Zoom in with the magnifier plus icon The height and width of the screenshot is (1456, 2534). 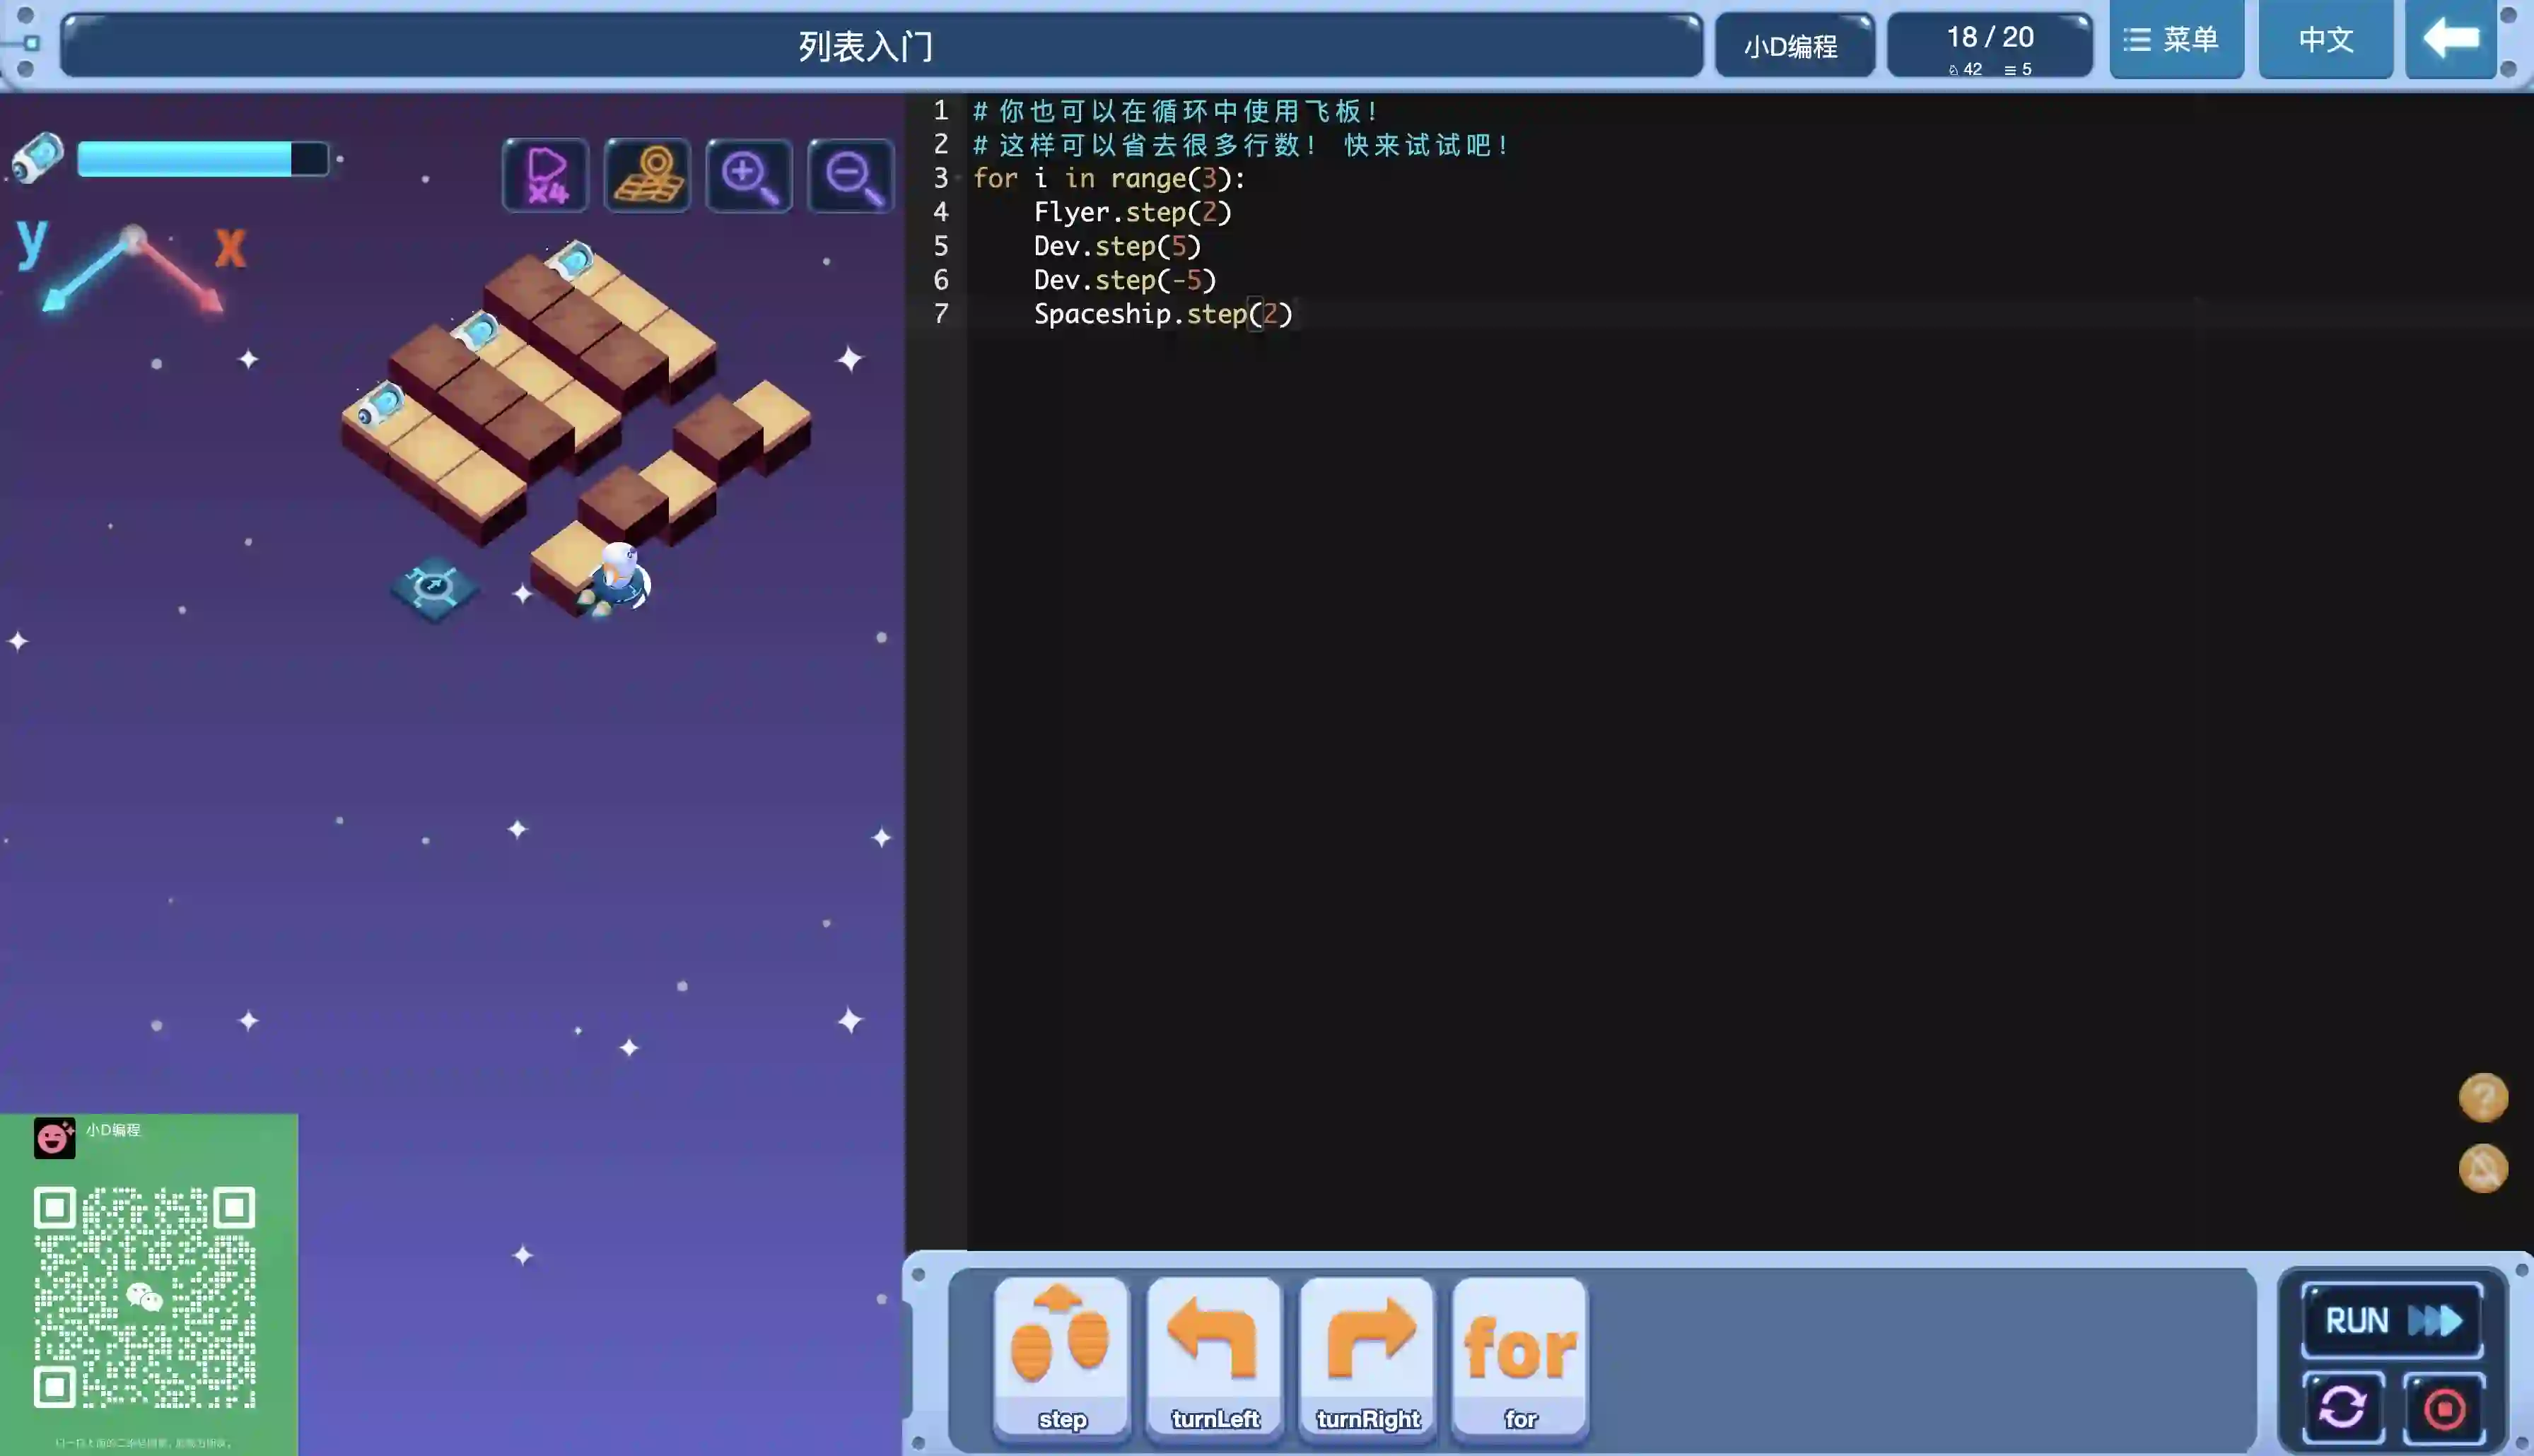[x=749, y=175]
